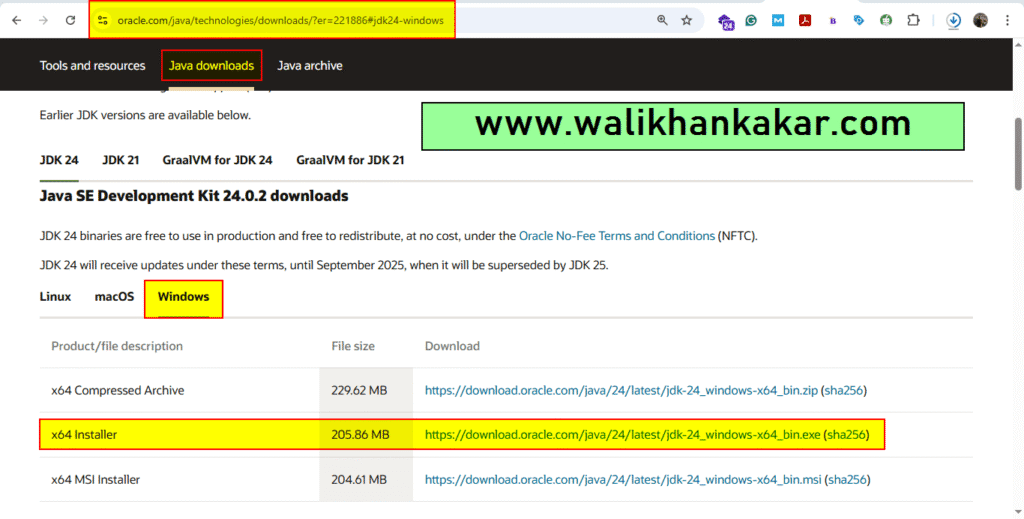Screen dimensions: 1024x519
Task: Bookmark this page with the star icon
Action: pos(687,20)
